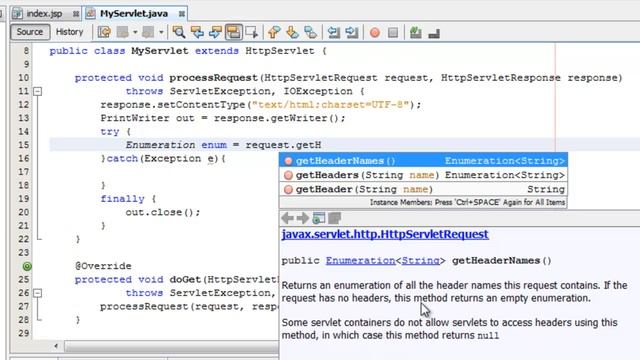Follow the Enumeration link in Javadoc
Viewport: 640px width, 360px height.
pyautogui.click(x=360, y=260)
